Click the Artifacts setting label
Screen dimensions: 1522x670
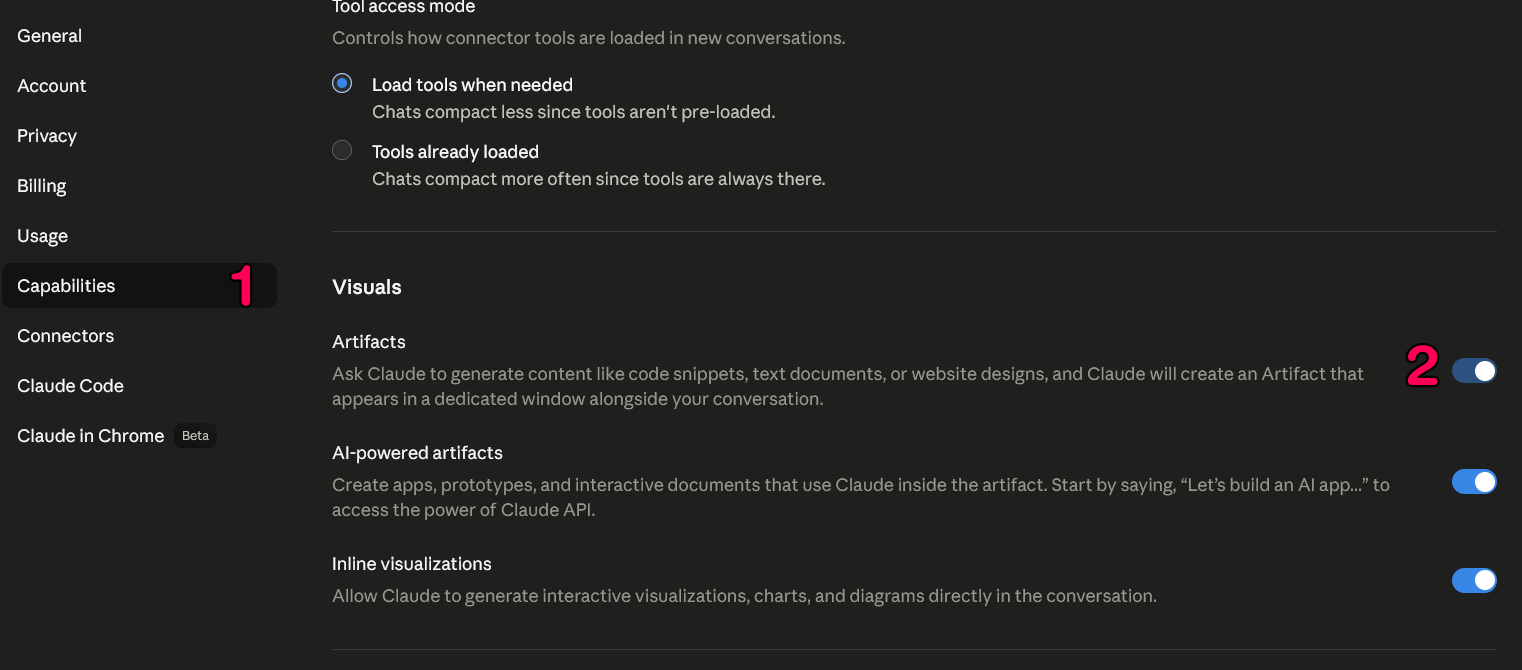(368, 341)
